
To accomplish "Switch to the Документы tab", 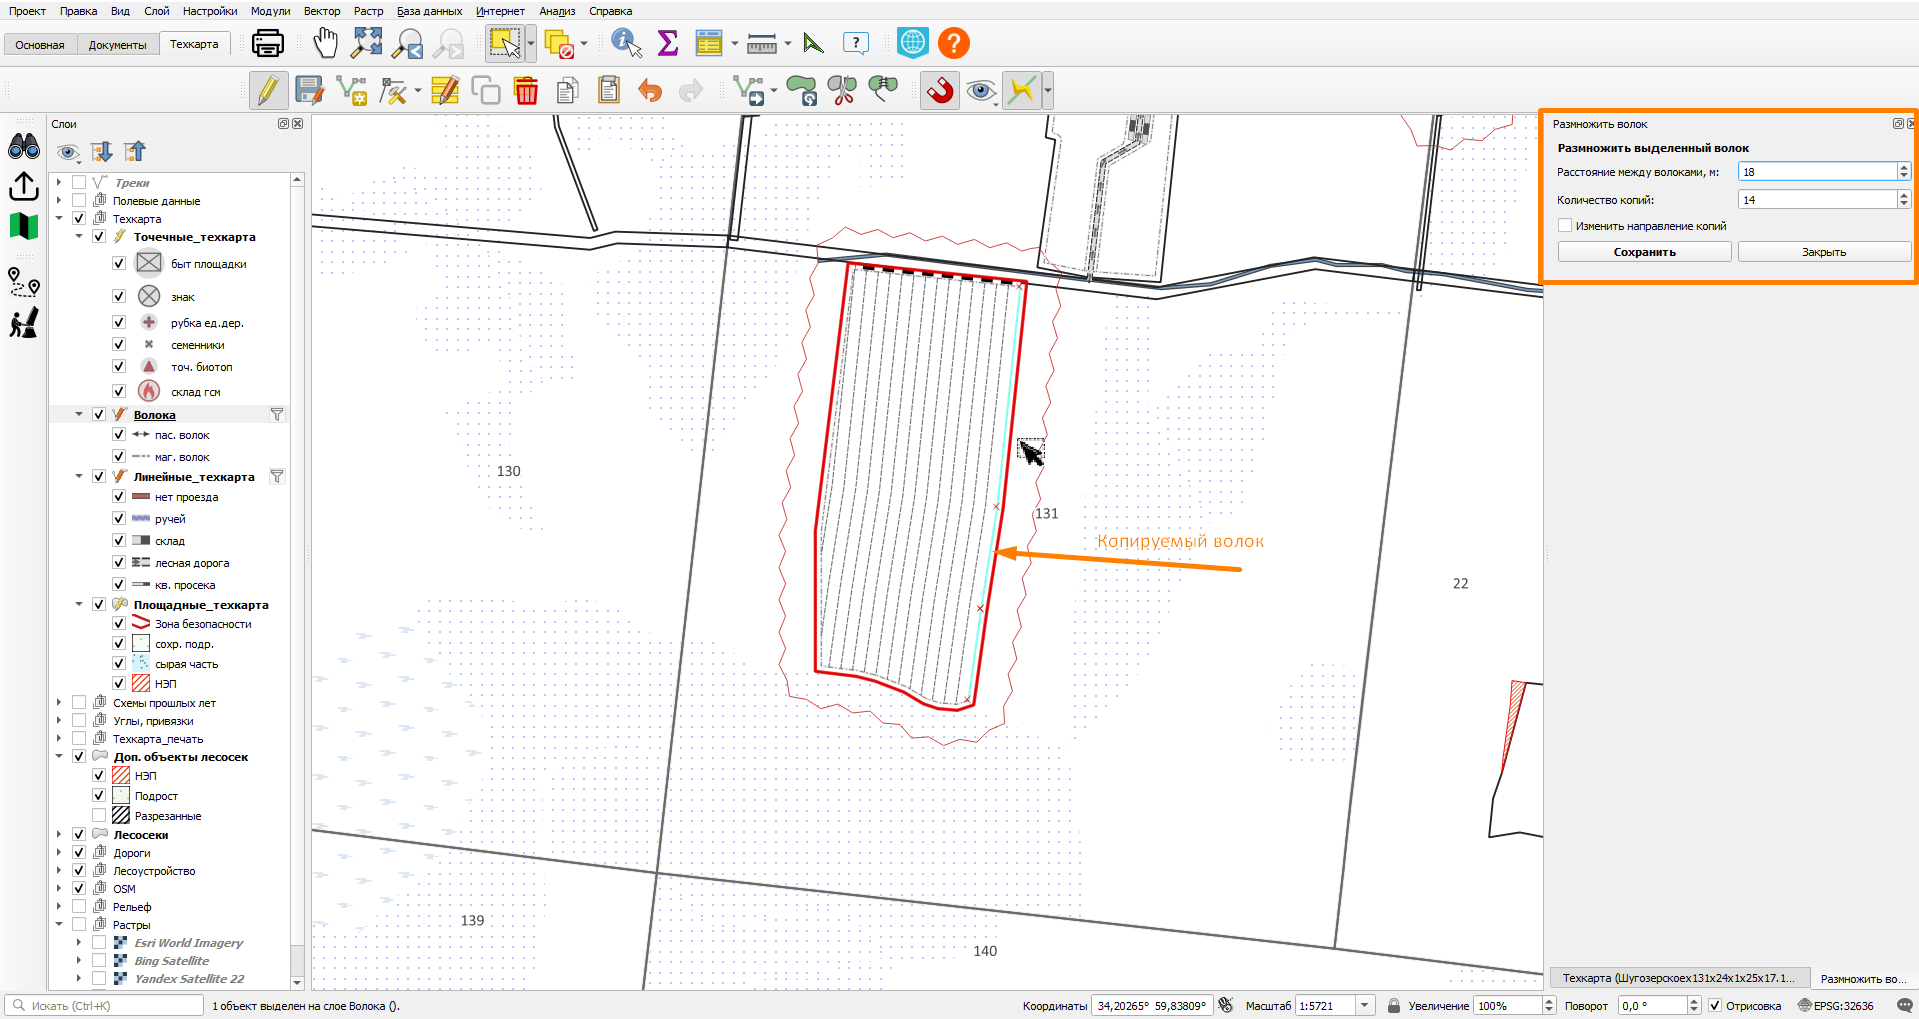I will (117, 45).
